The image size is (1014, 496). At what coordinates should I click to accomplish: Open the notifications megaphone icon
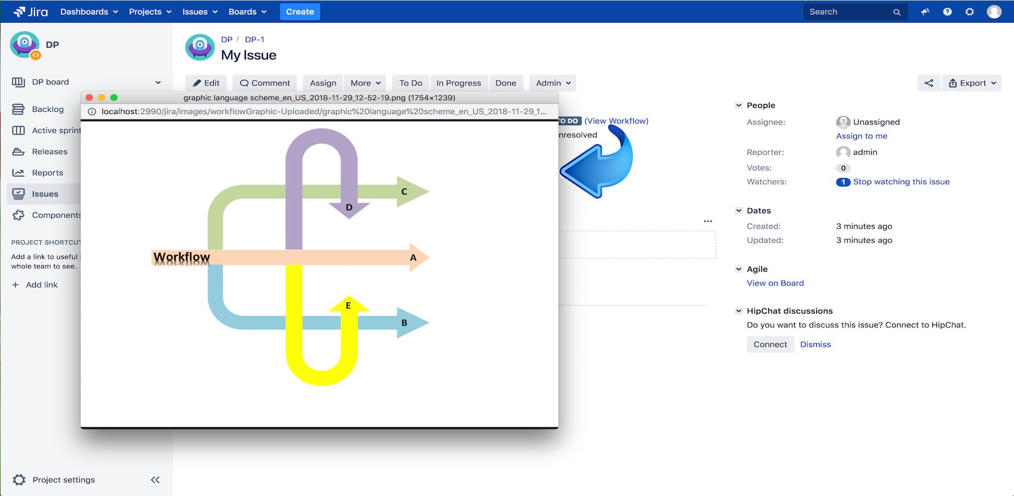(925, 12)
